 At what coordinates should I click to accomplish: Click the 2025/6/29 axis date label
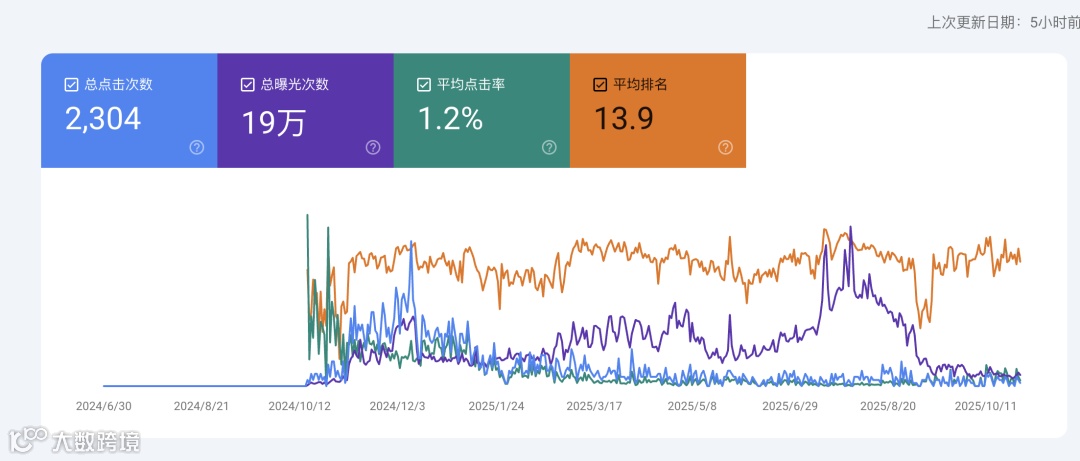tap(791, 406)
